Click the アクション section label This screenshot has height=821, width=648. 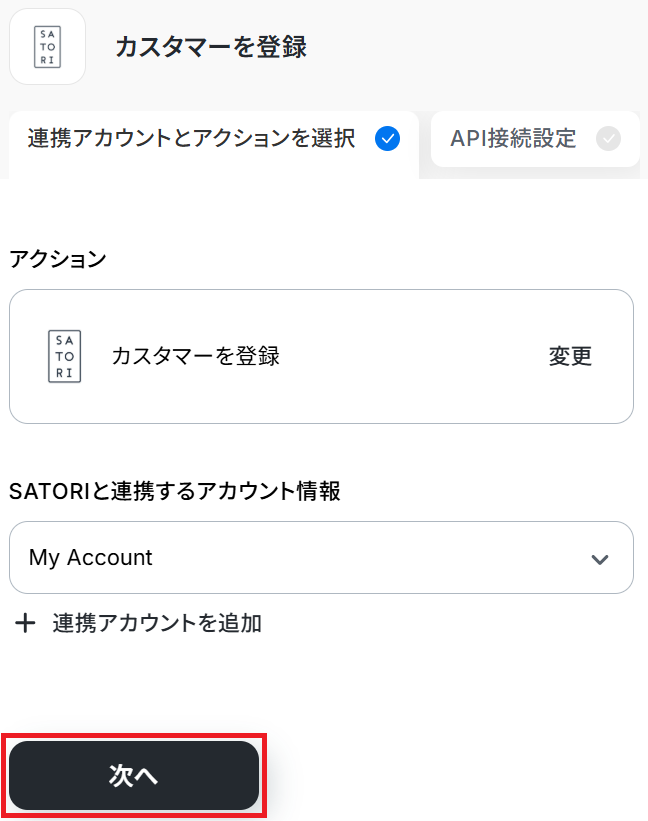tap(57, 259)
